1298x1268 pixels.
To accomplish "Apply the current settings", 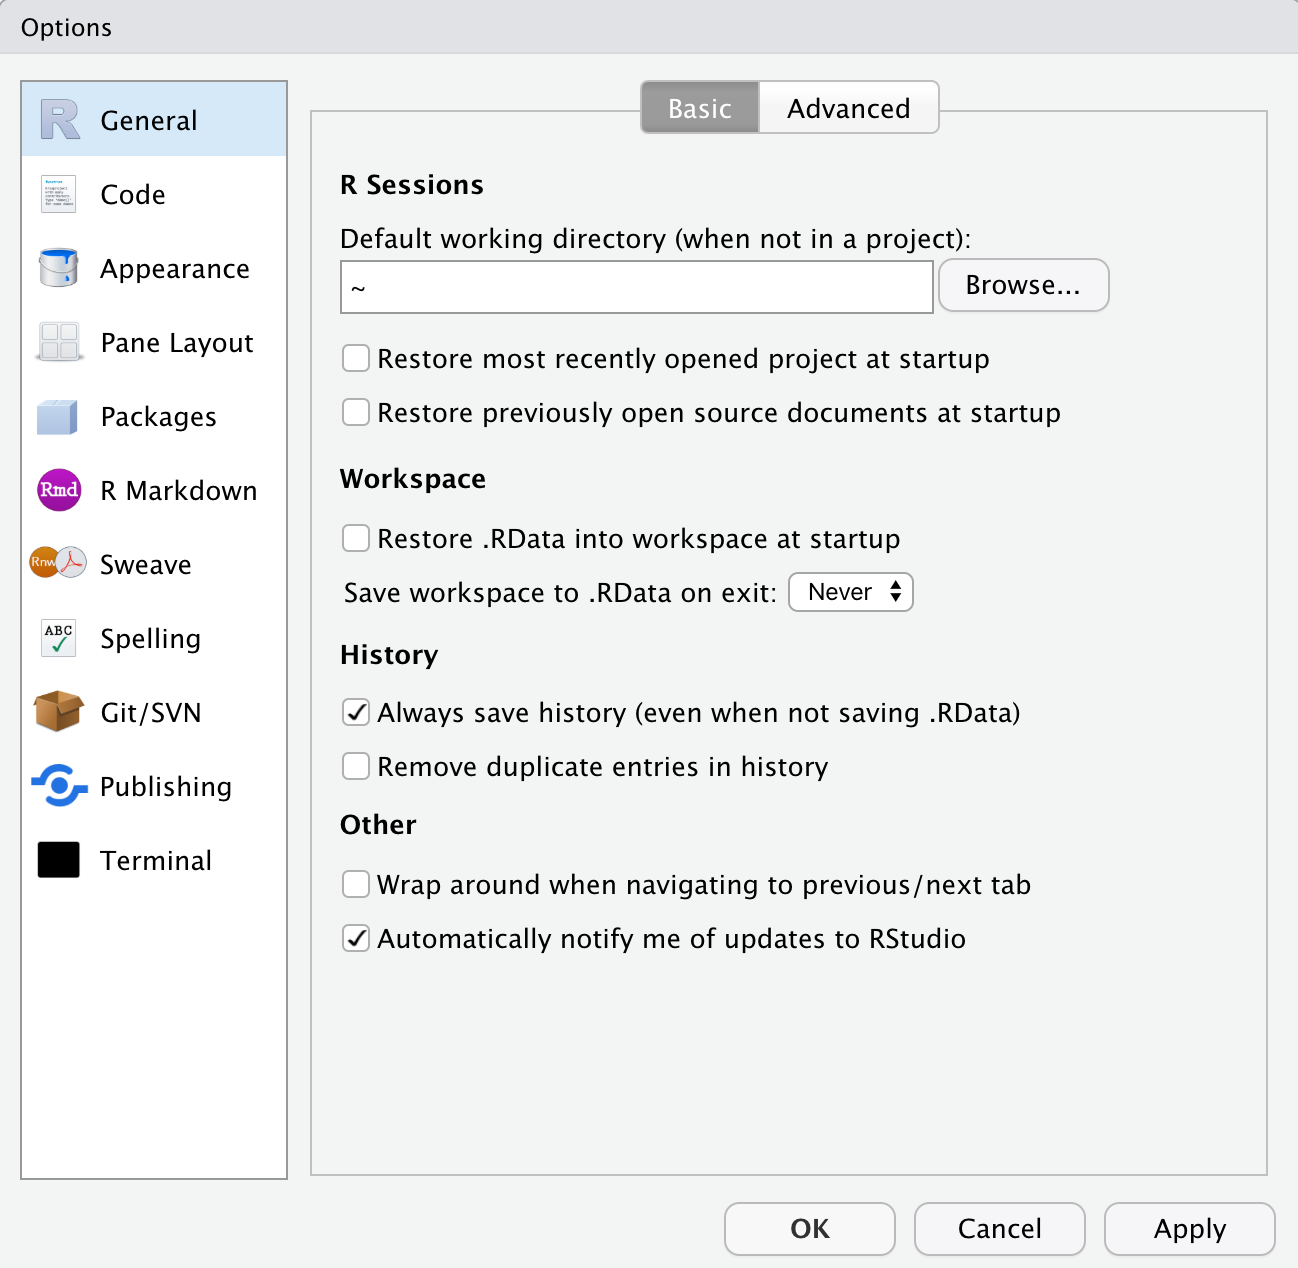I will [x=1189, y=1229].
